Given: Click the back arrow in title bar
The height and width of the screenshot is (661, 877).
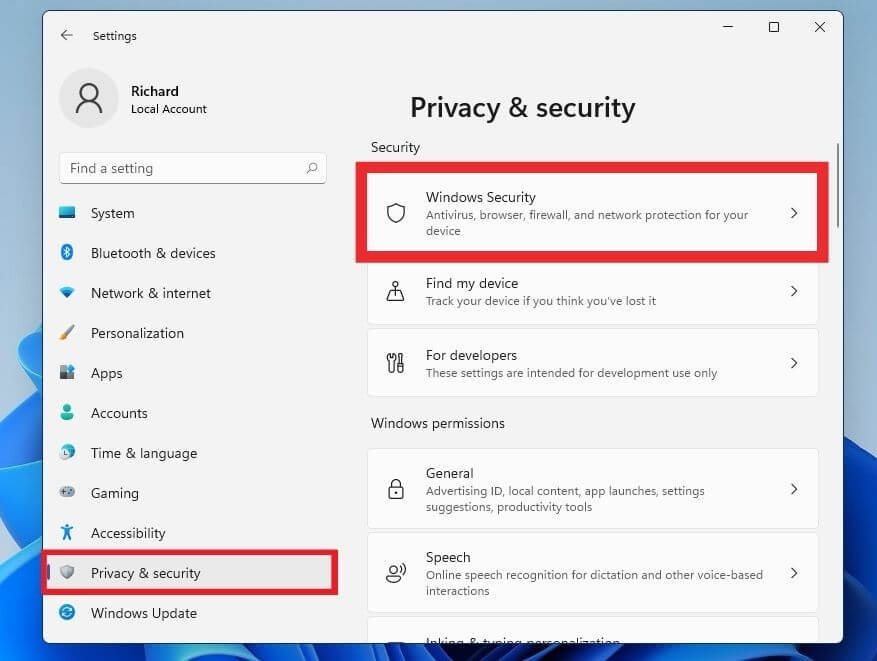Looking at the screenshot, I should (x=67, y=35).
